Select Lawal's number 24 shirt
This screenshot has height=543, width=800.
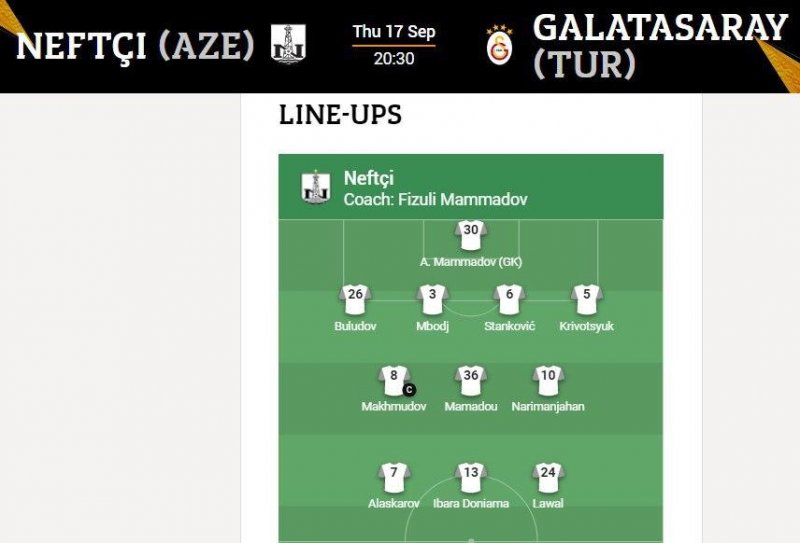(x=548, y=476)
